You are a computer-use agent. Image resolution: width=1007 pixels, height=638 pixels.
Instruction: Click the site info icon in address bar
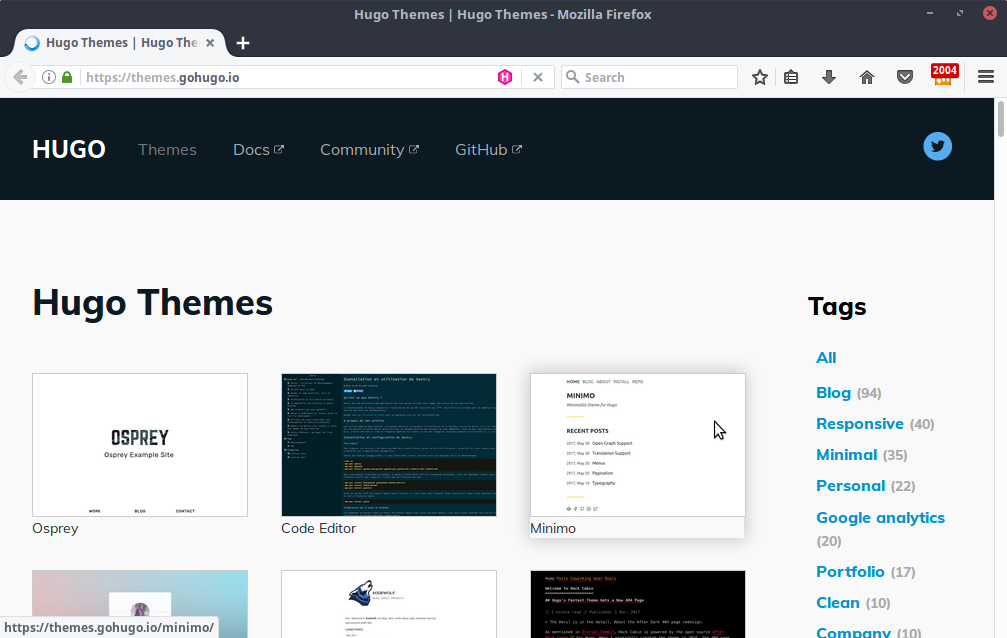coord(48,77)
